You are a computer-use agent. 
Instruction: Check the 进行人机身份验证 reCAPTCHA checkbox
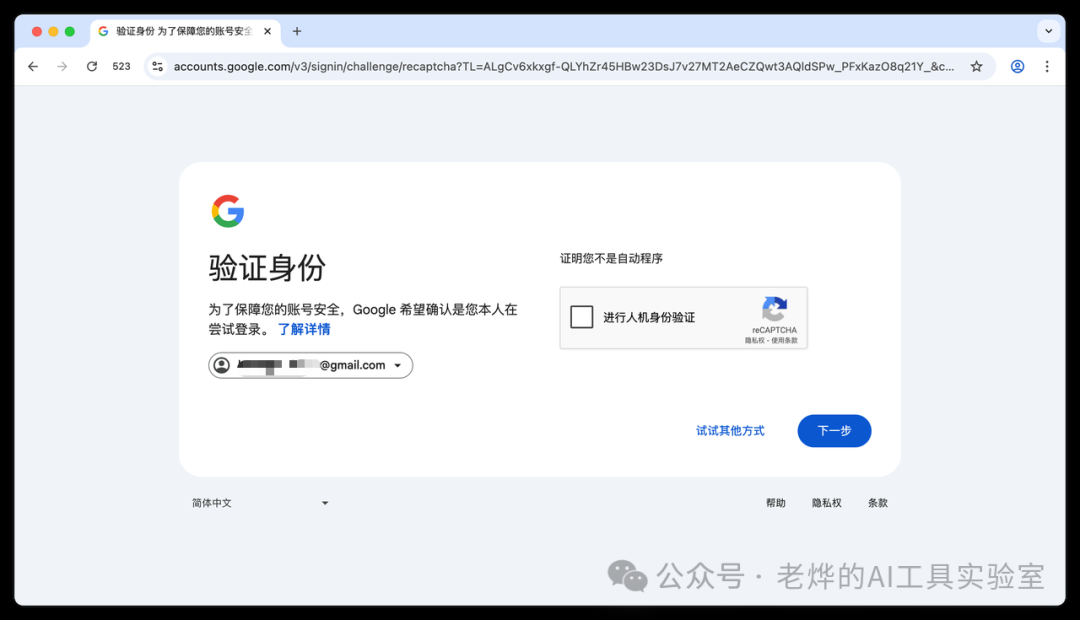pos(582,317)
